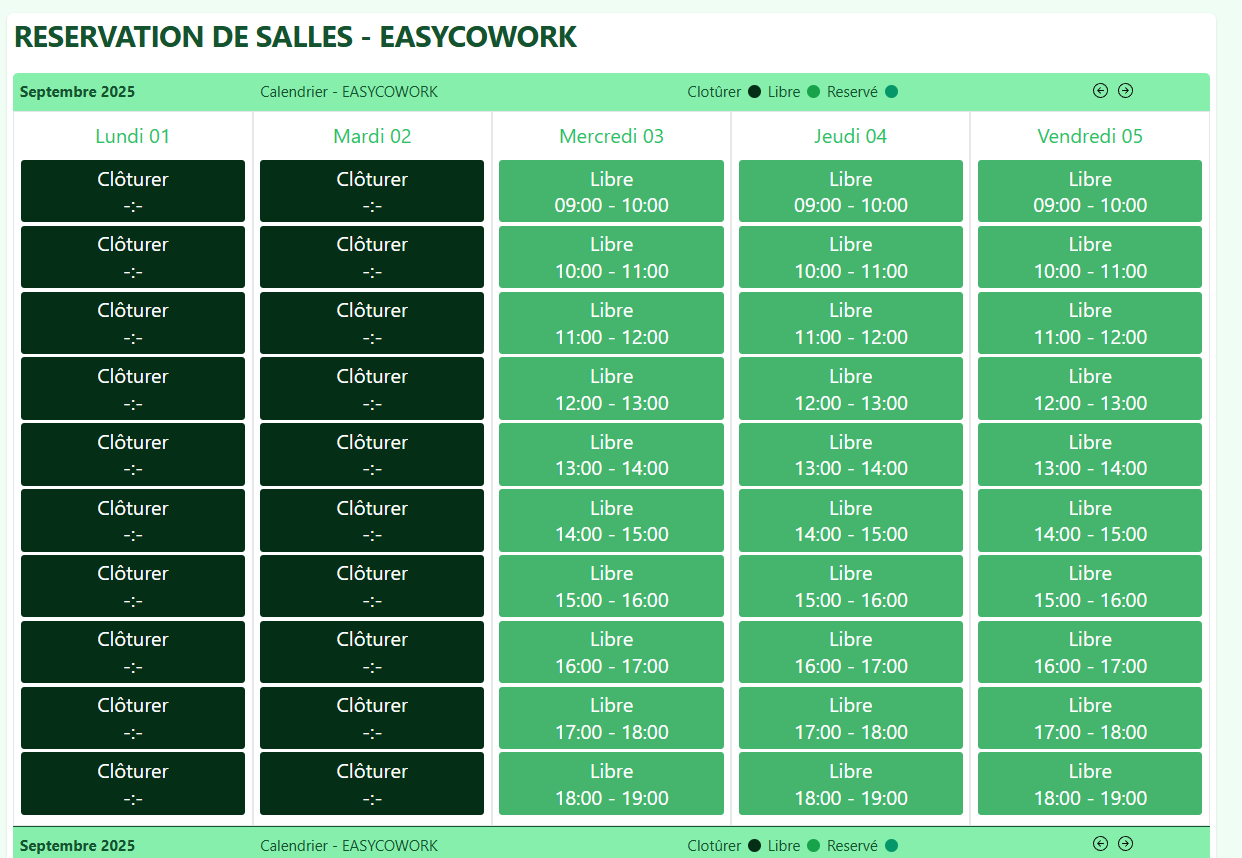This screenshot has height=858, width=1242.
Task: Book Jeudi 04 slot 15:00 - 16:00
Action: tap(851, 586)
